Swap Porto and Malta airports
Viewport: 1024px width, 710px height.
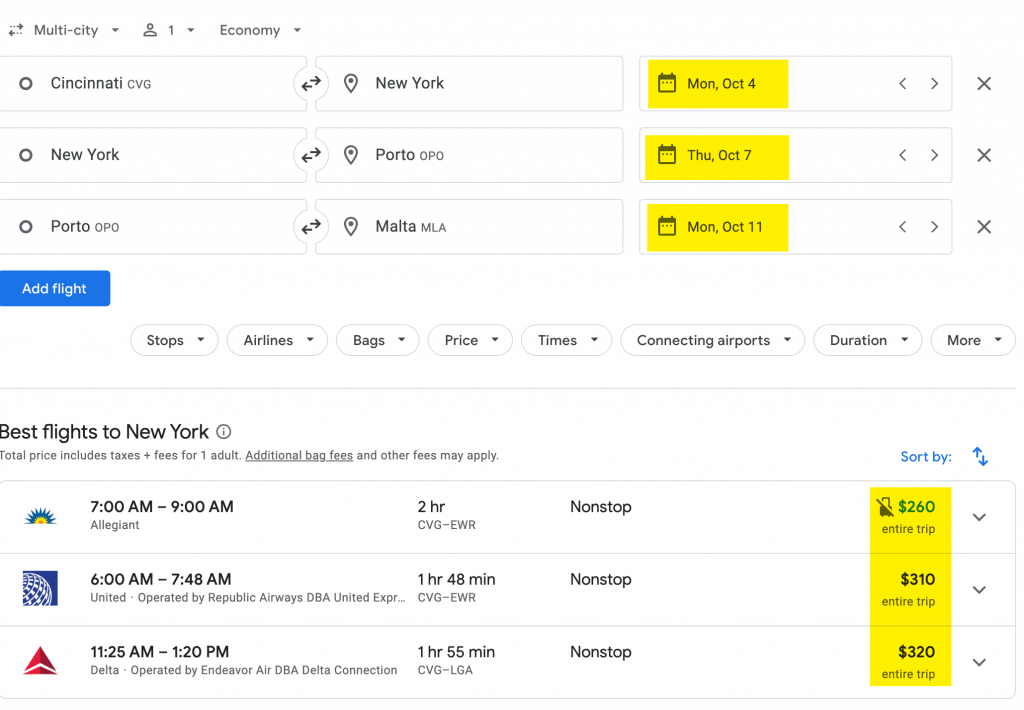(311, 227)
